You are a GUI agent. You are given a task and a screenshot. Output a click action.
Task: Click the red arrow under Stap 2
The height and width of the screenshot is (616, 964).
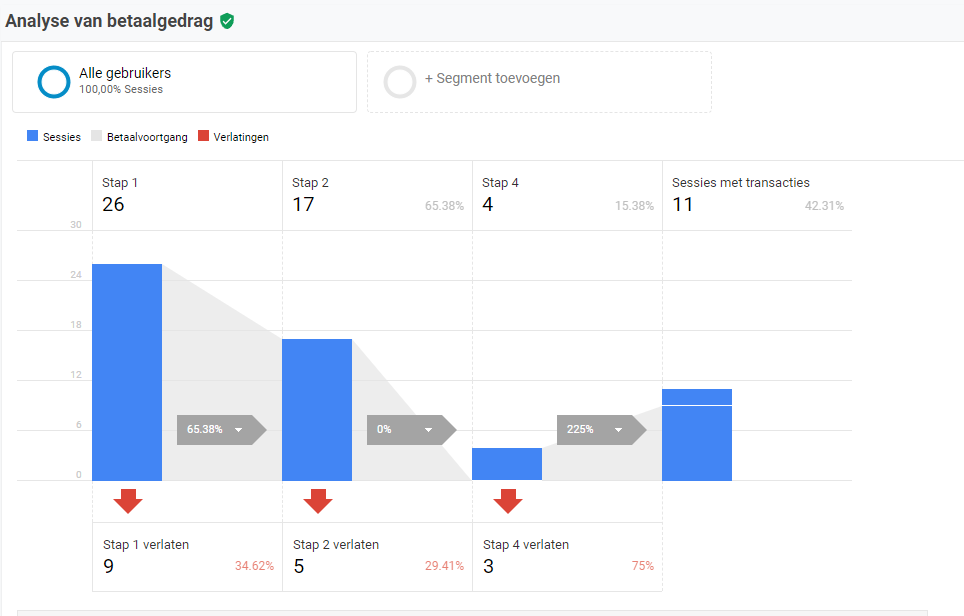(318, 501)
